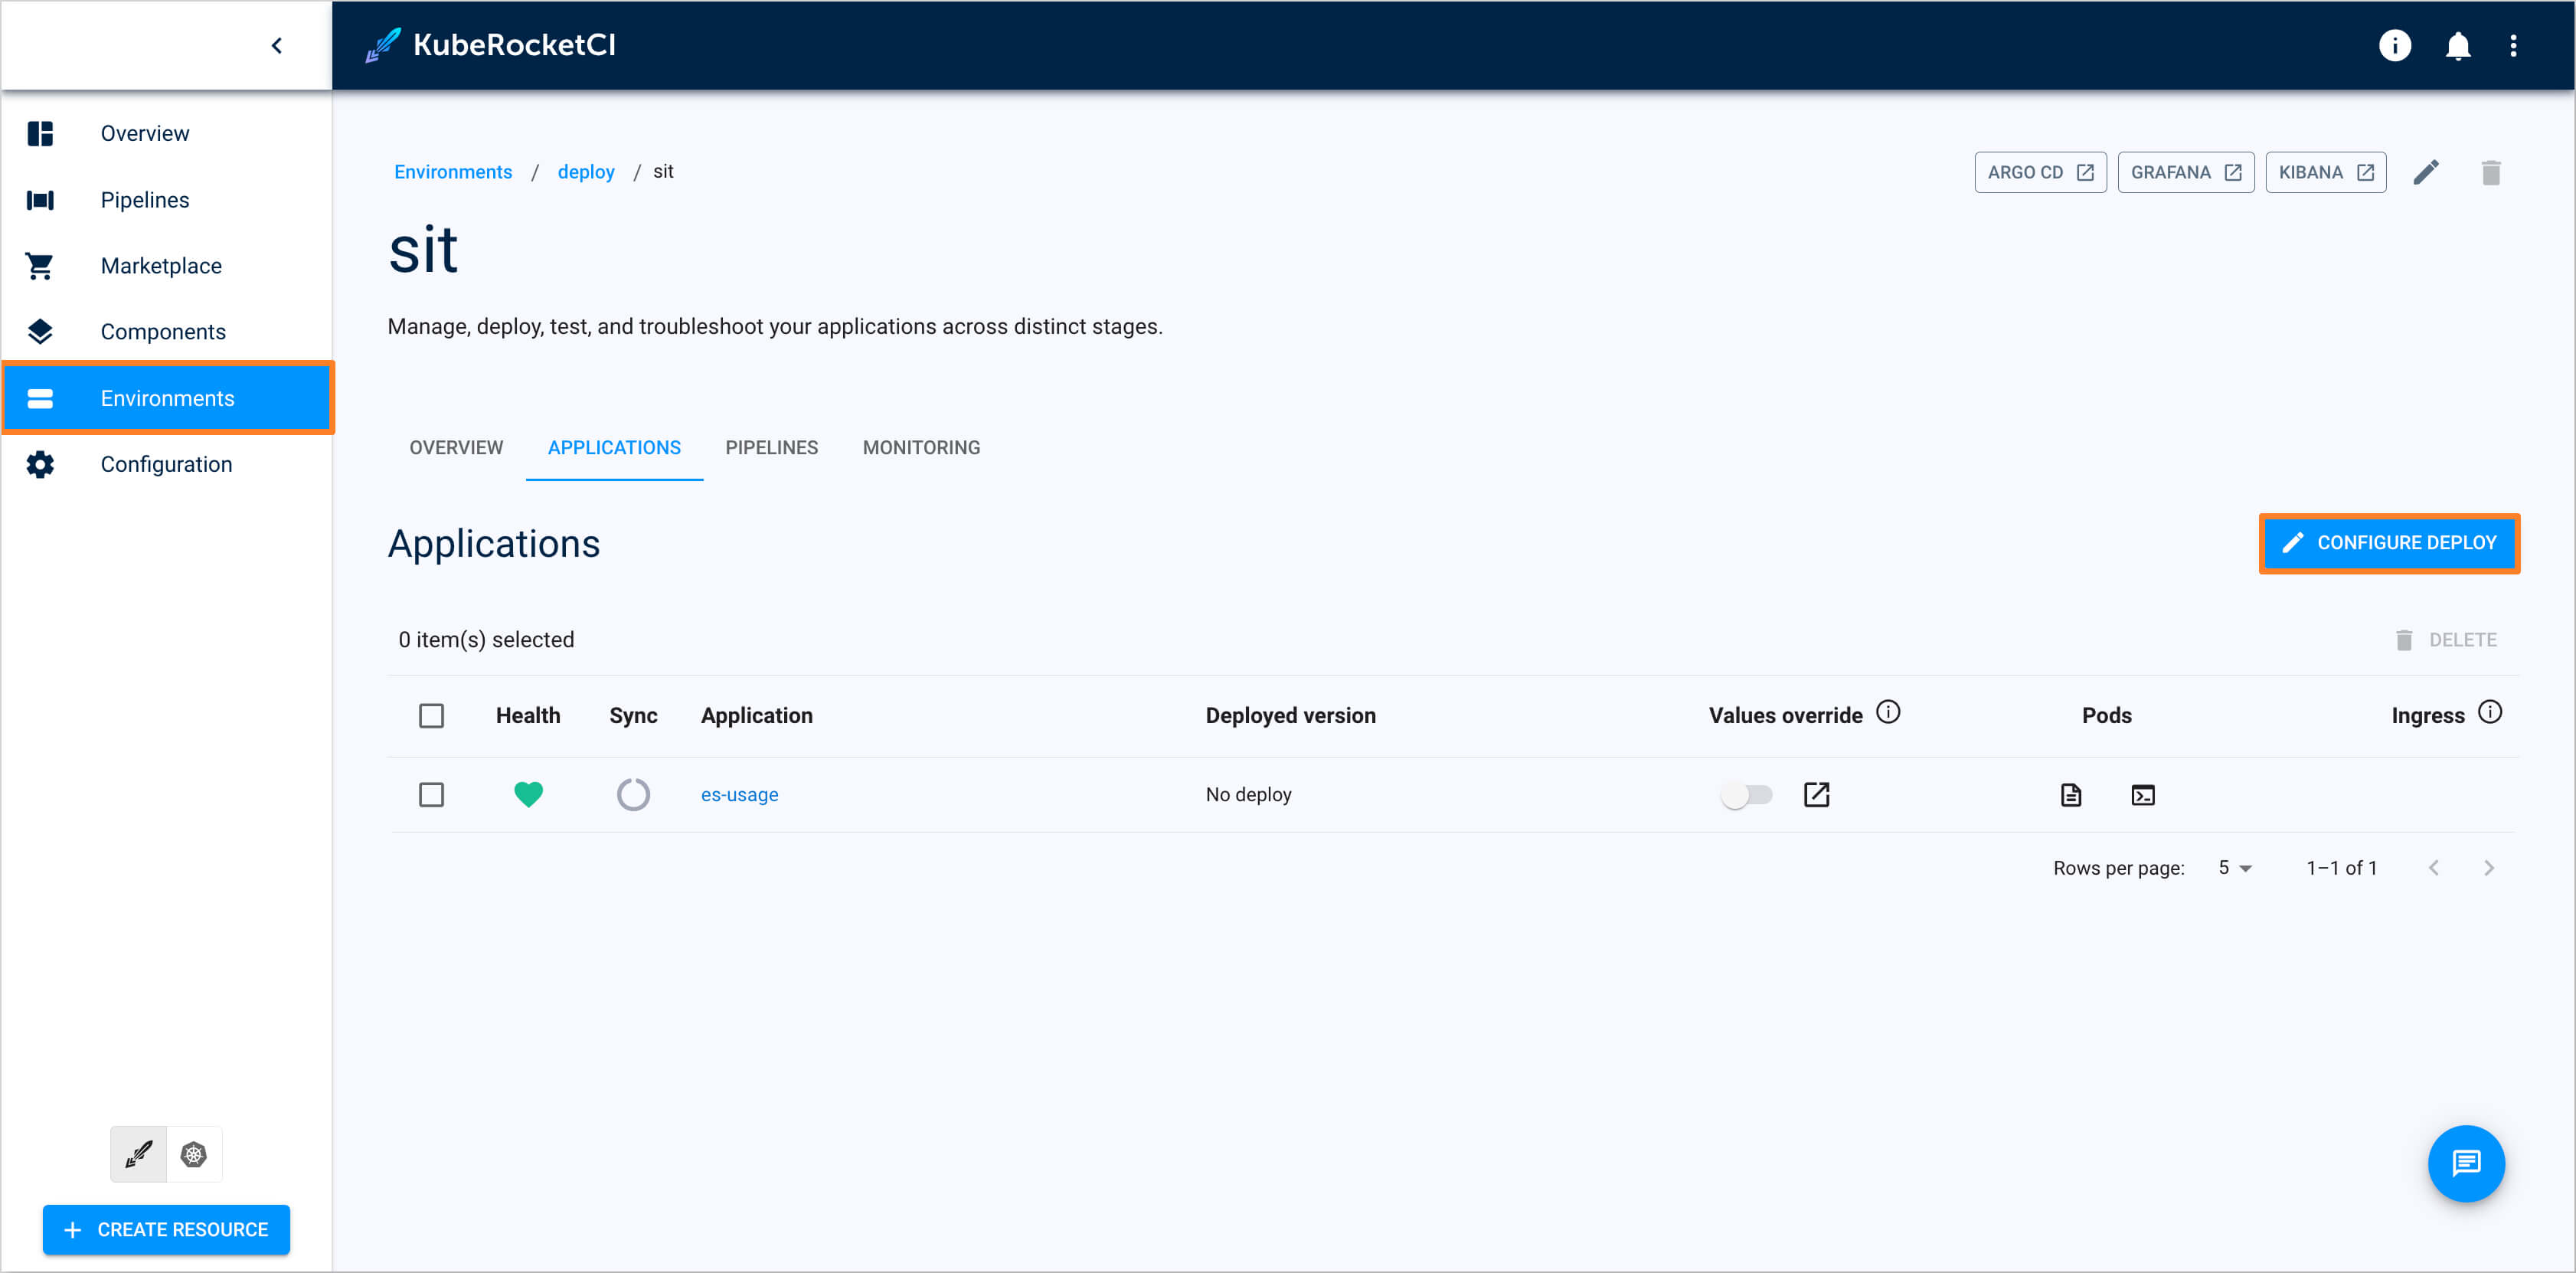The image size is (2576, 1273).
Task: View pod logs for es-usage
Action: point(2070,795)
